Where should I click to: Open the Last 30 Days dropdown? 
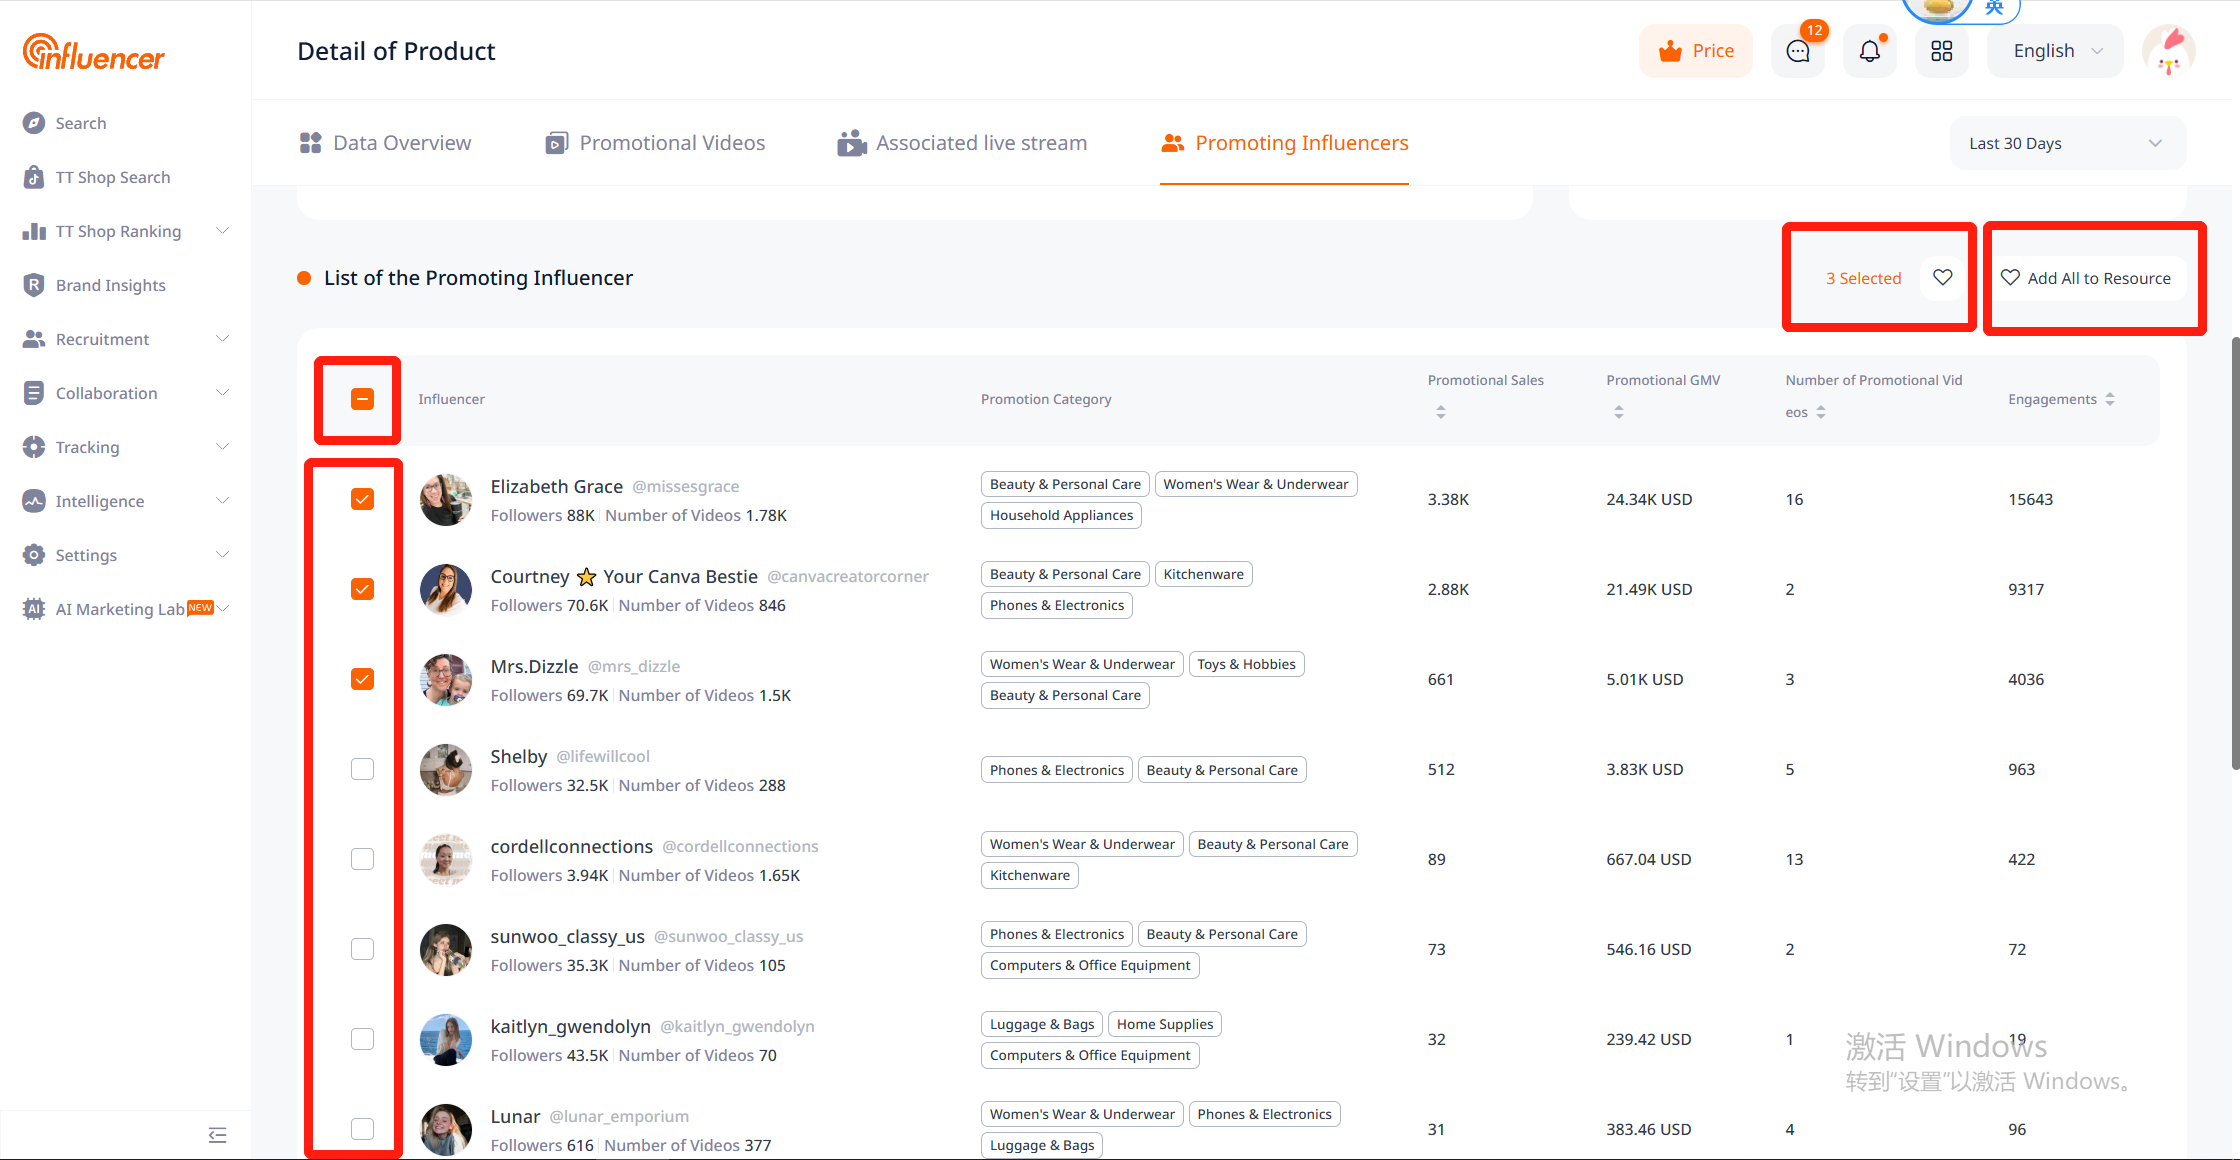tap(2066, 143)
